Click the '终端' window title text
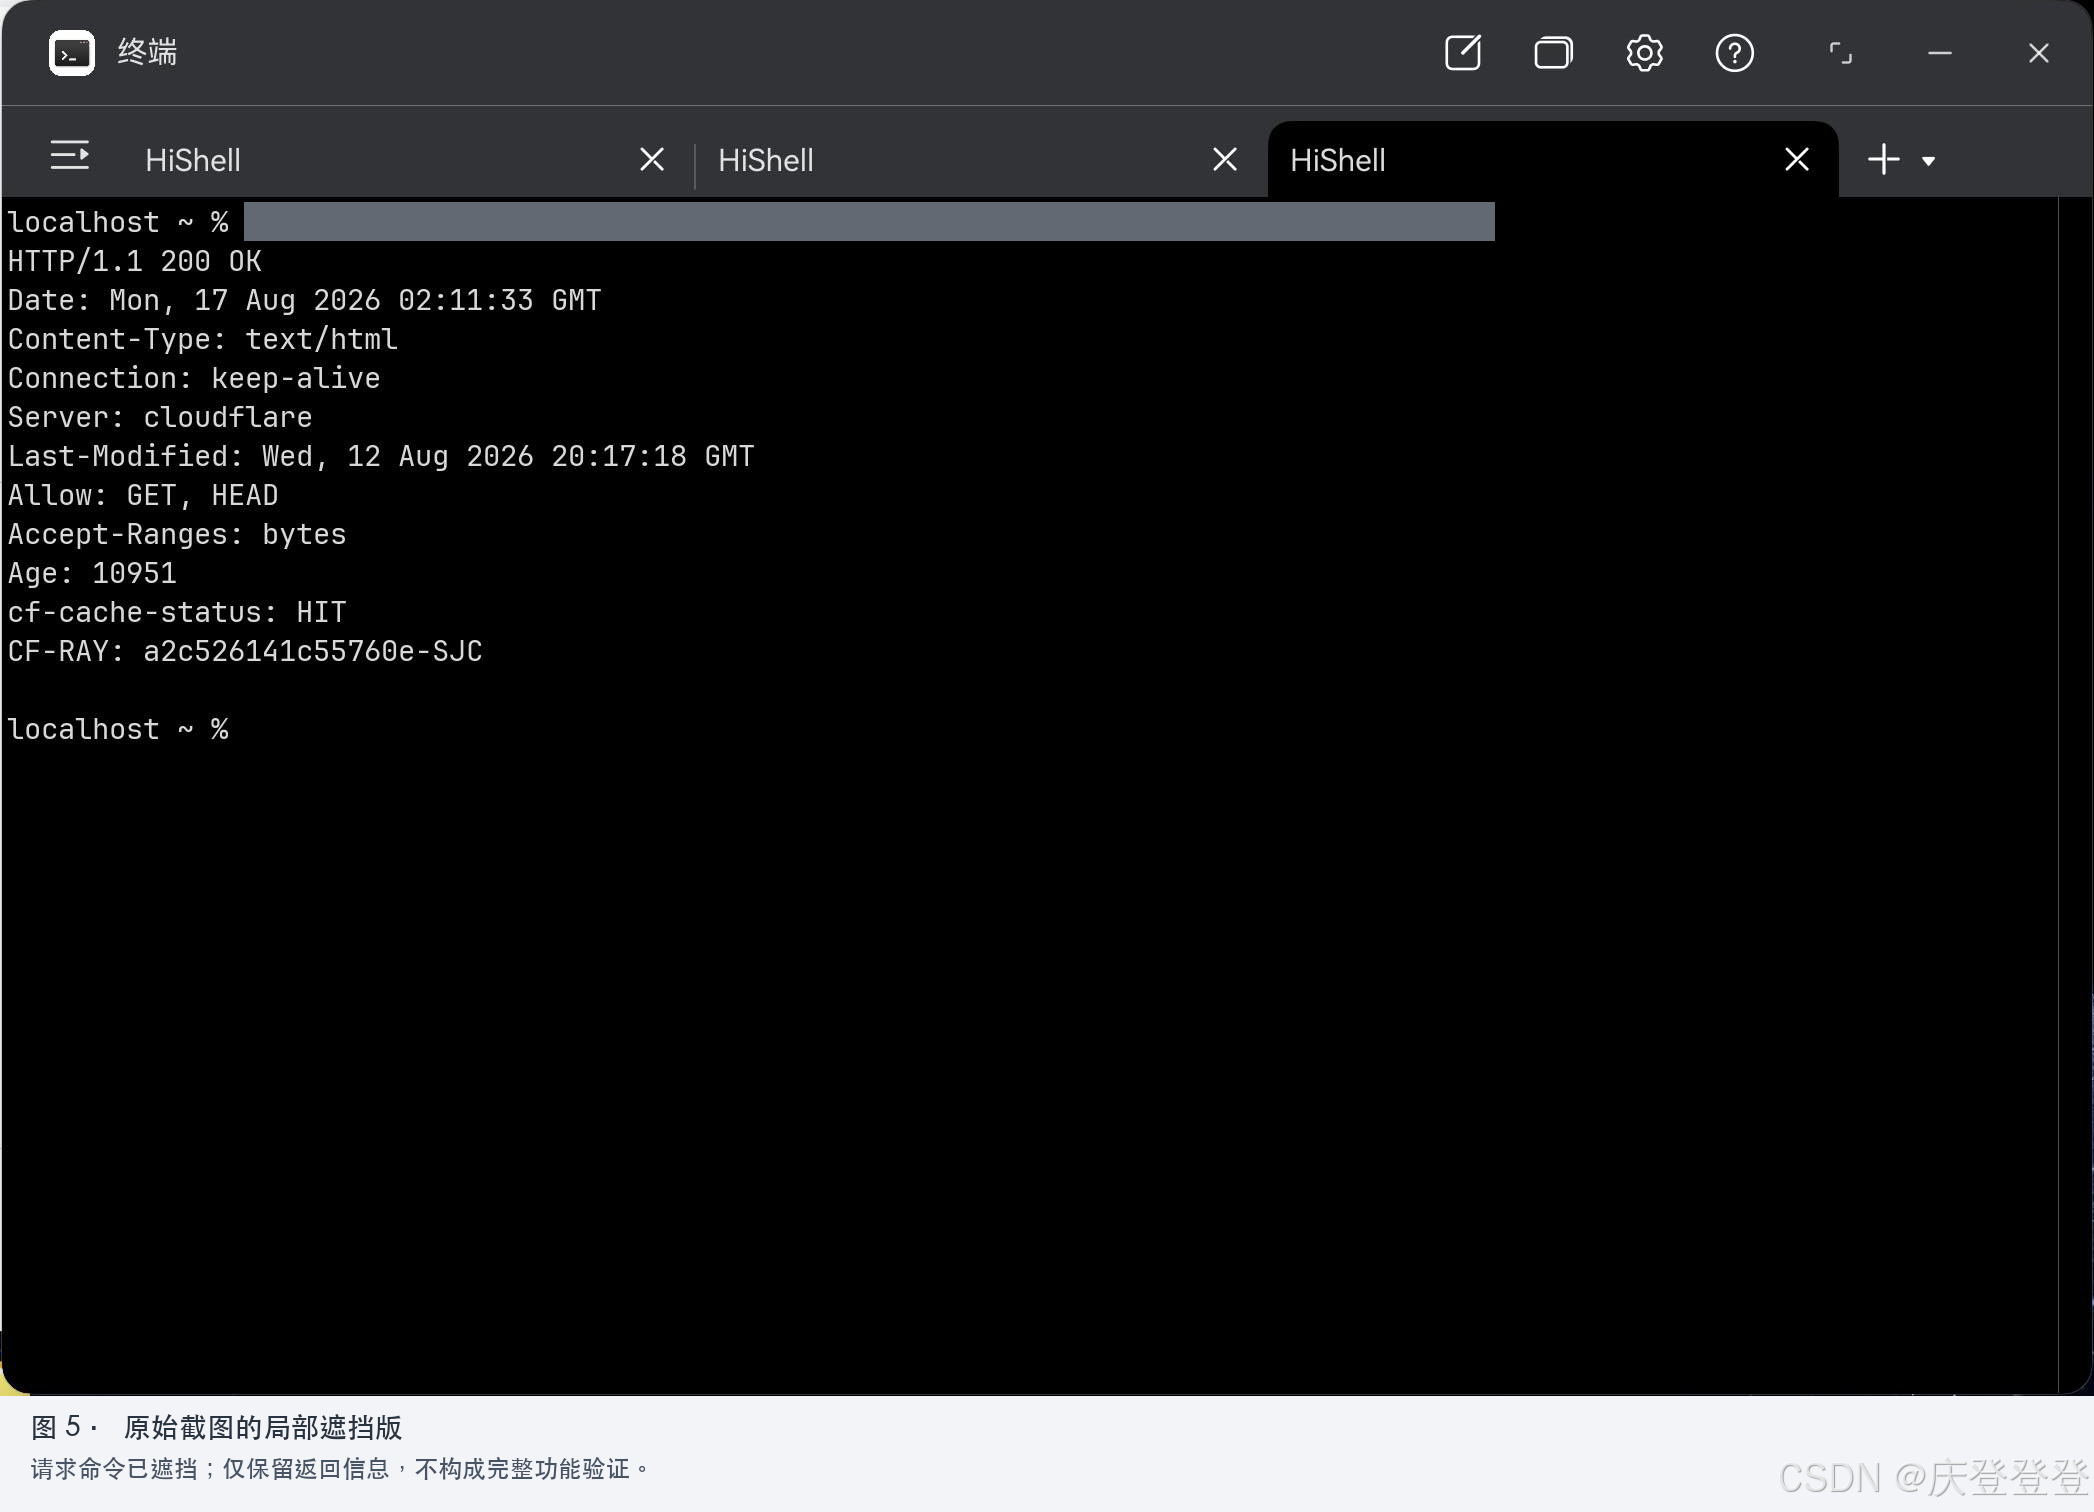The image size is (2094, 1512). (x=147, y=52)
